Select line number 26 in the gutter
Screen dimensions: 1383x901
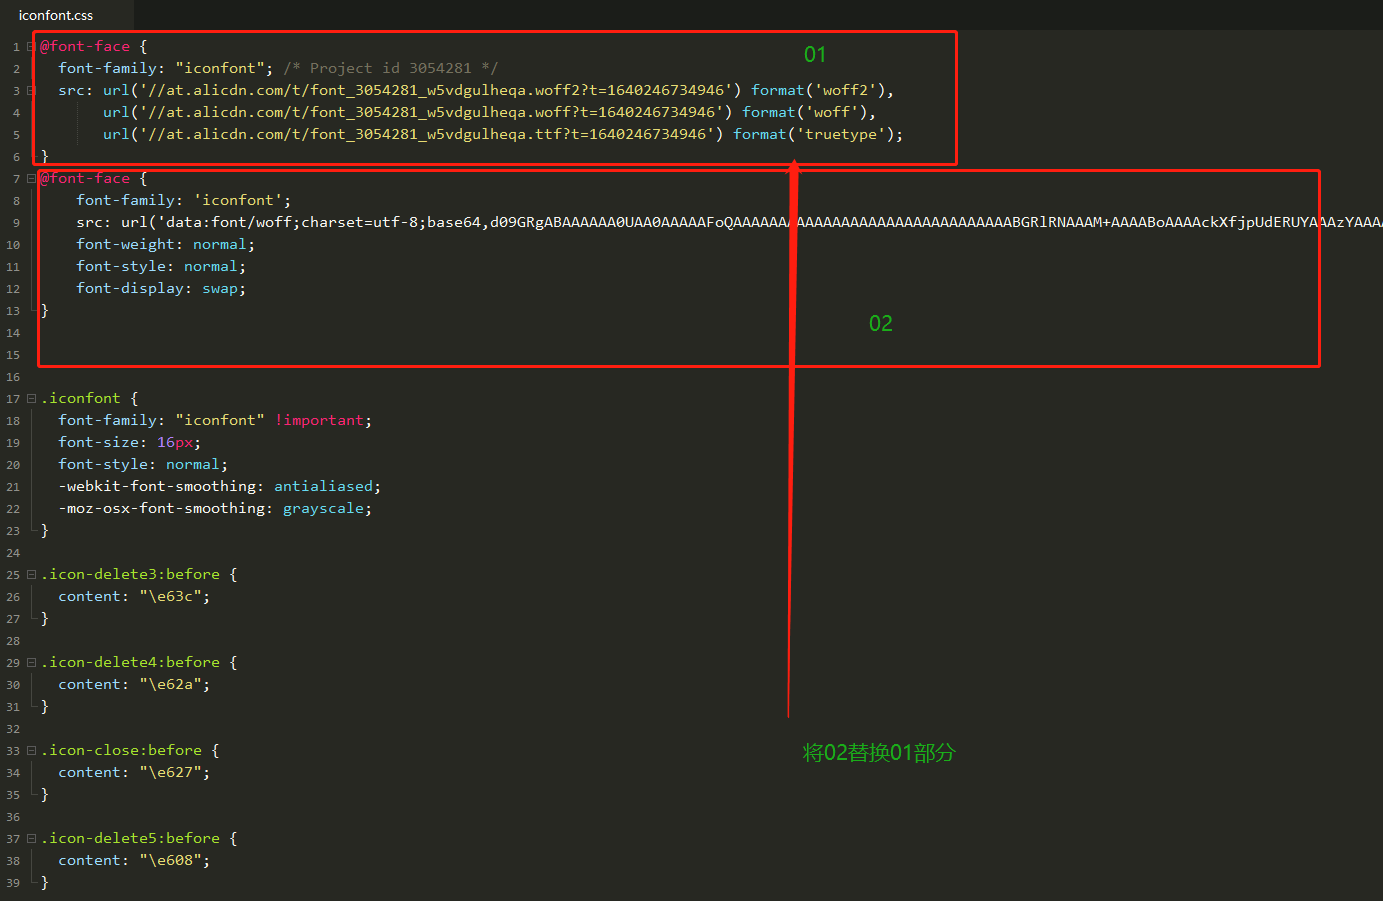point(13,595)
